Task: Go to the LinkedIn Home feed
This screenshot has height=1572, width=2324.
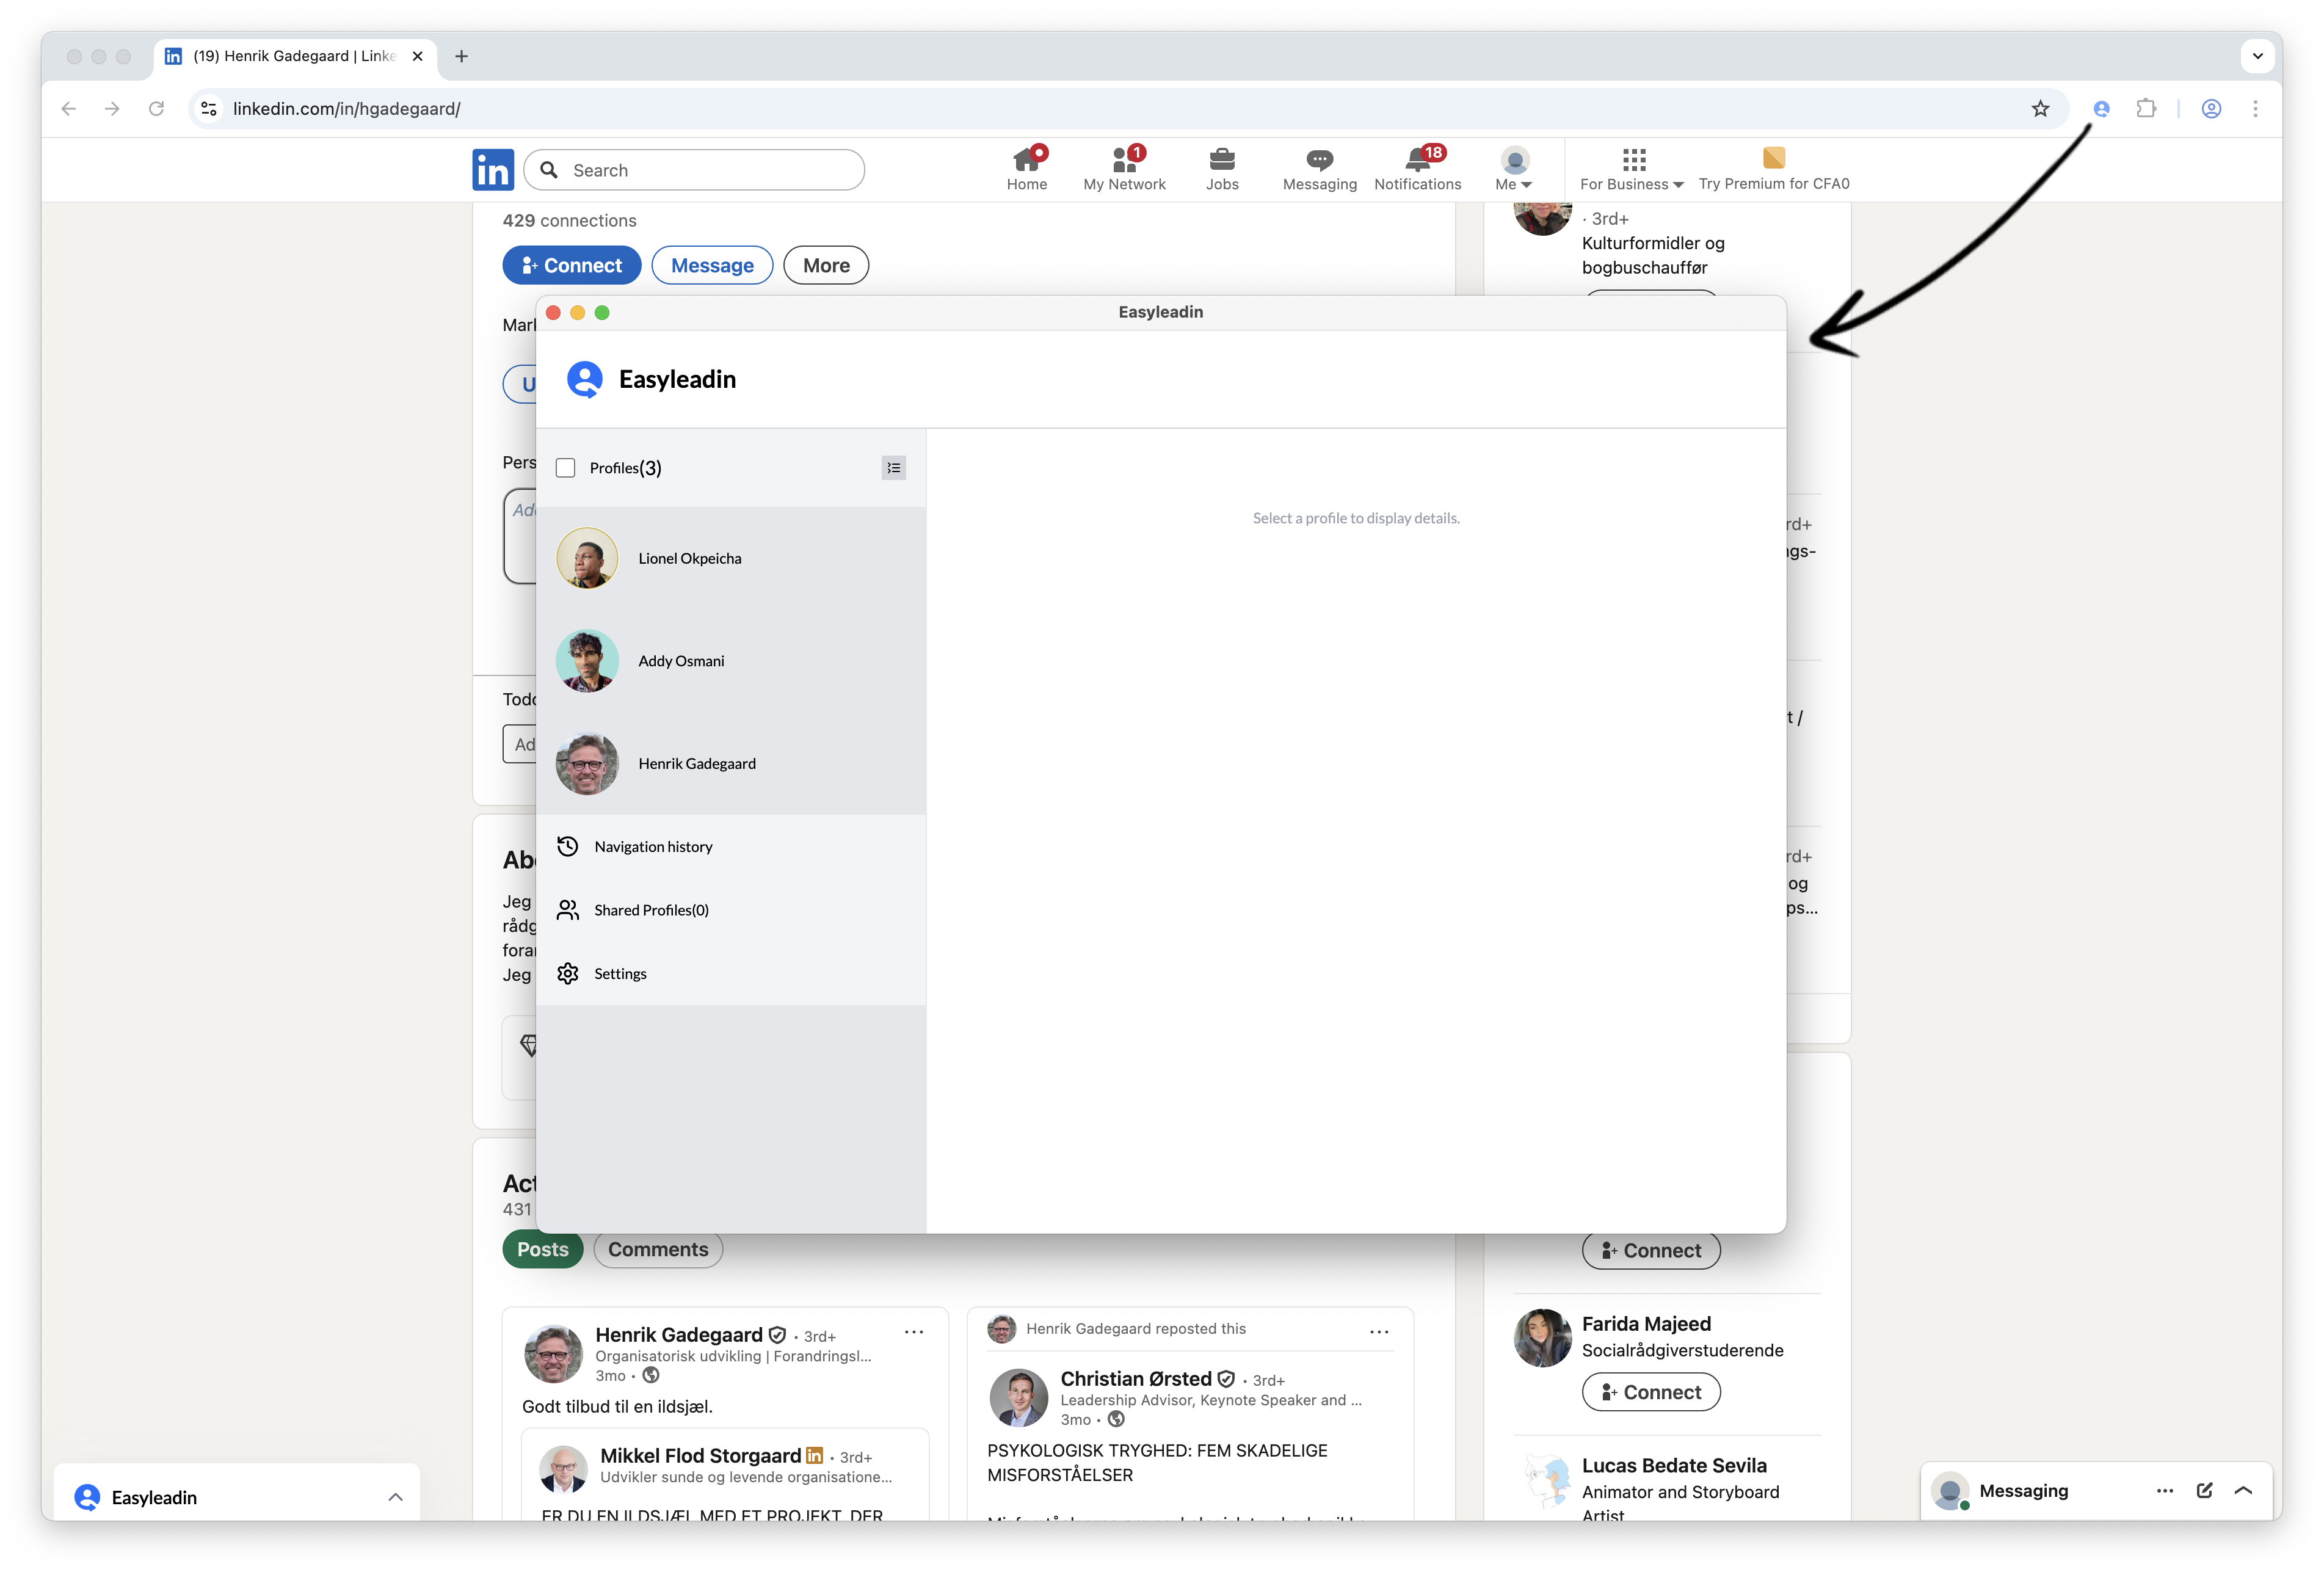Action: [x=1027, y=168]
